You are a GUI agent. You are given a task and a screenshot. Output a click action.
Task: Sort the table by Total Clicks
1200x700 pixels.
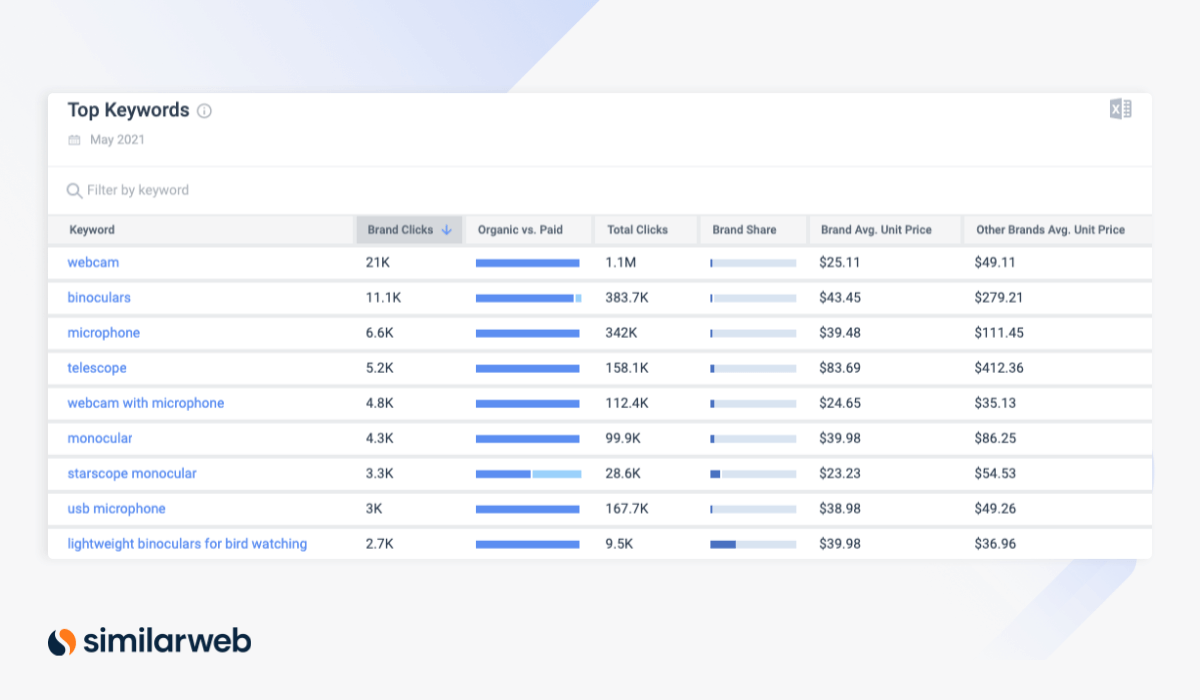[637, 230]
